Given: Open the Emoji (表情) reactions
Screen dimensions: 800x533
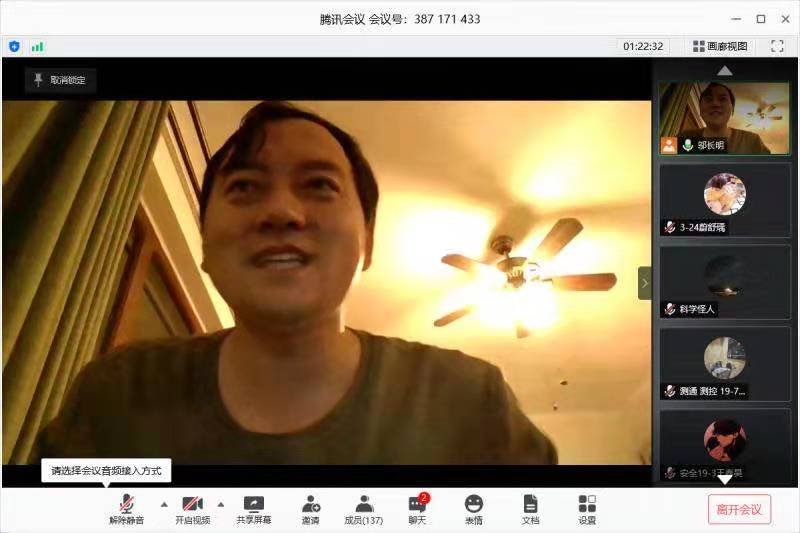Looking at the screenshot, I should (x=473, y=509).
